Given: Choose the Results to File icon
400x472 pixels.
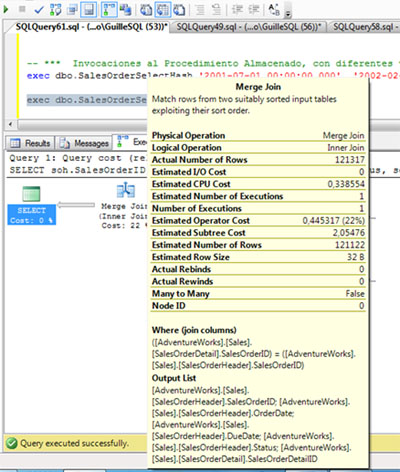Looking at the screenshot, I should coord(180,10).
